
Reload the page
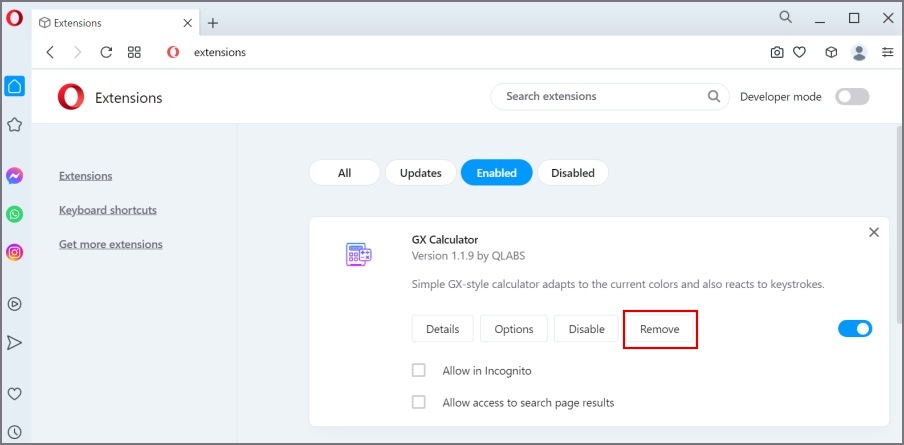pyautogui.click(x=106, y=52)
